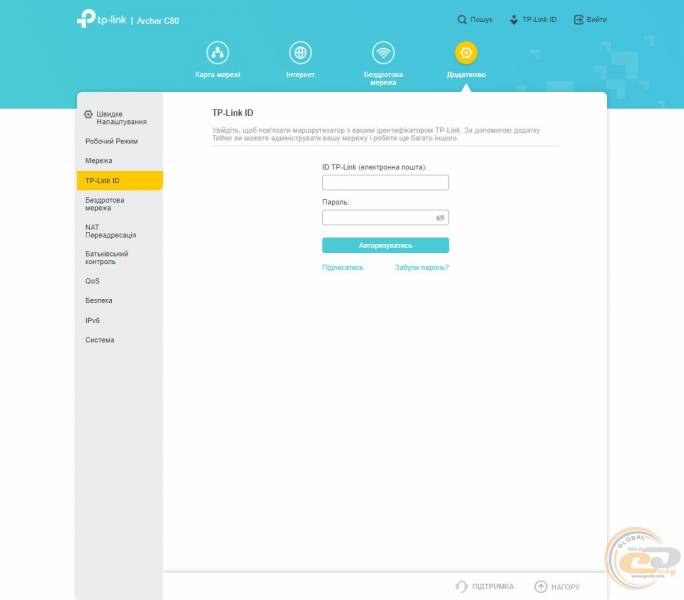The height and width of the screenshot is (600, 684).
Task: Click the Пошук text in the header
Action: point(481,20)
